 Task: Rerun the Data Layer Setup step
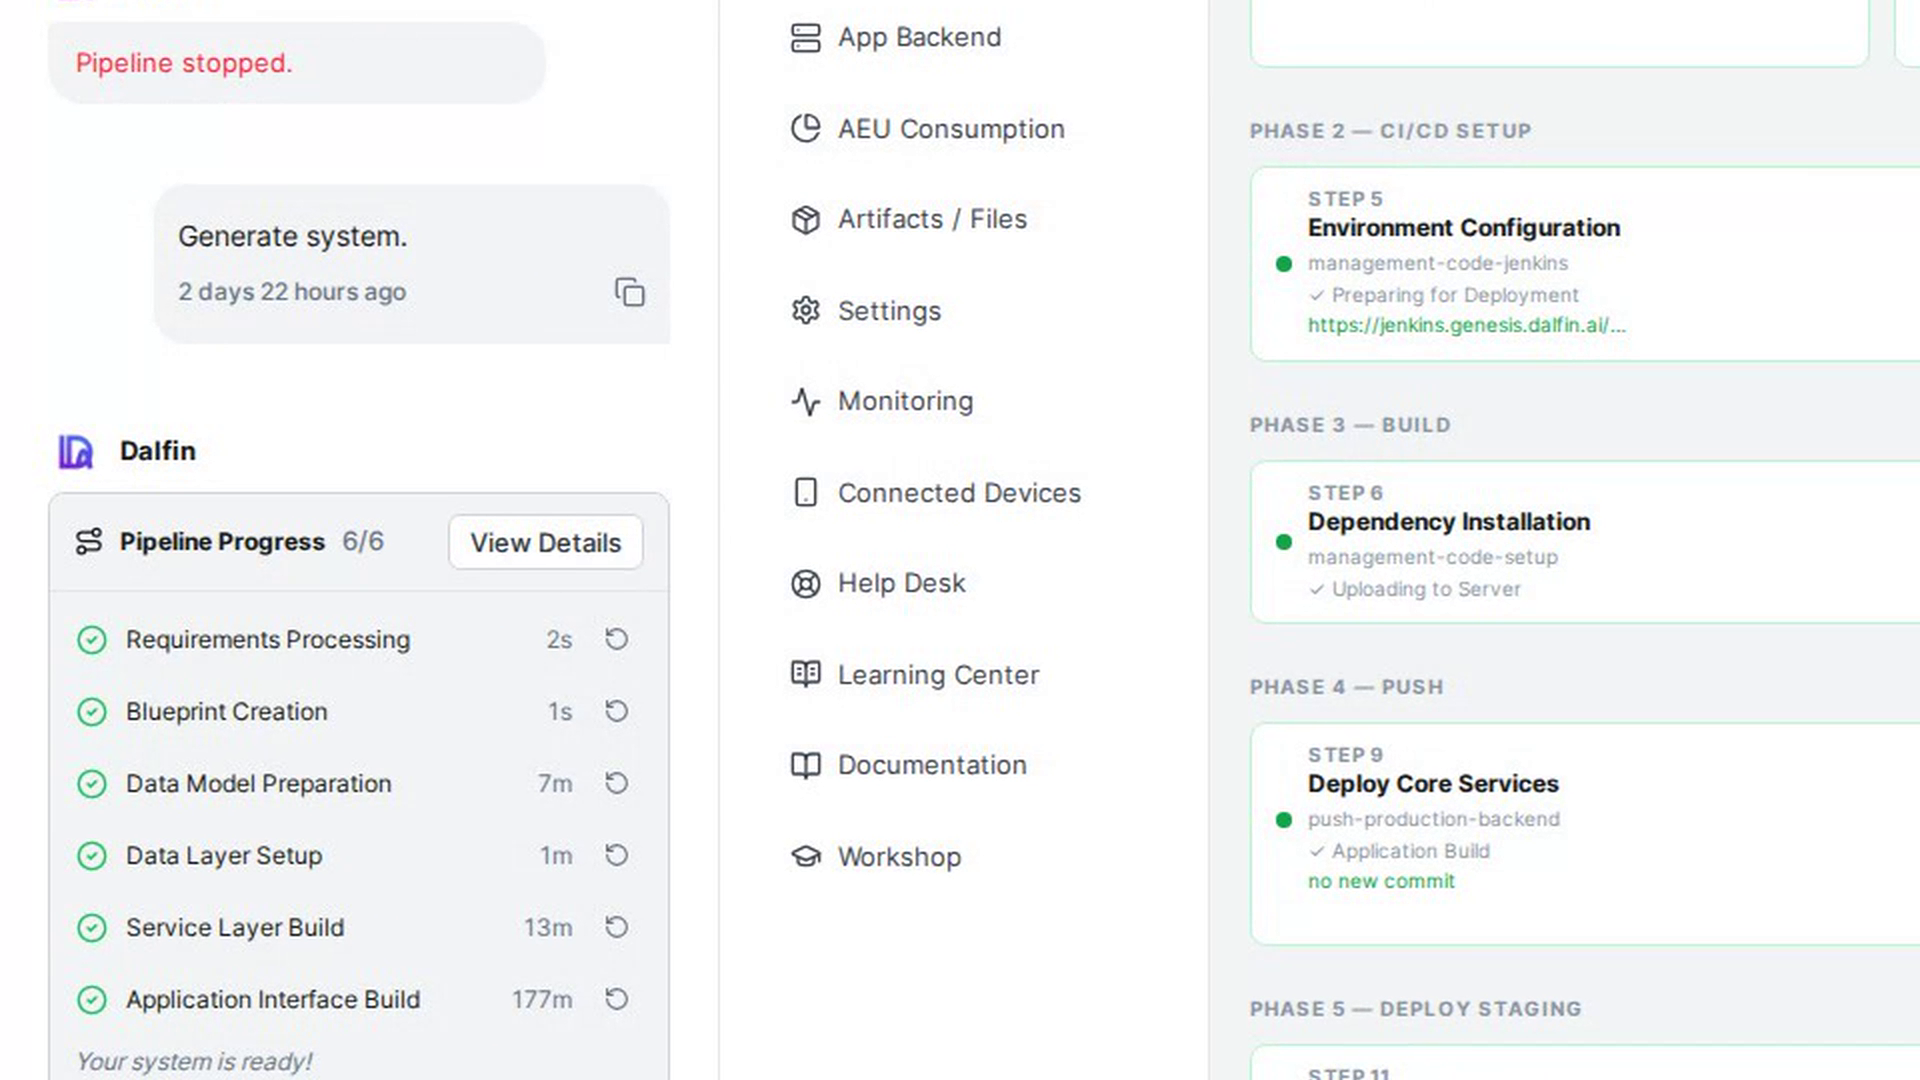click(x=617, y=855)
